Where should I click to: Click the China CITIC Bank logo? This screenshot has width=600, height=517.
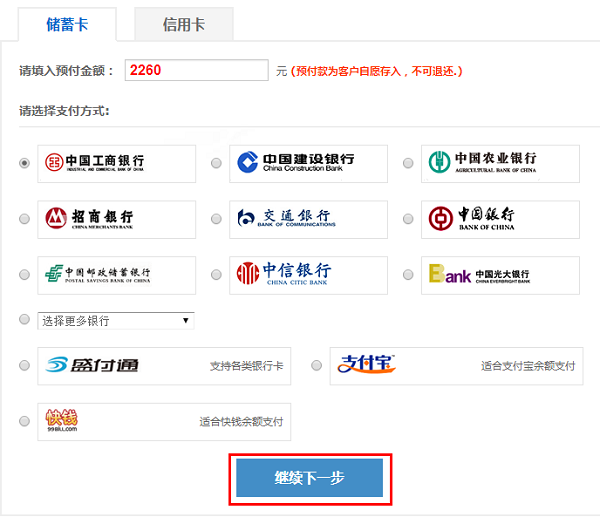(x=308, y=273)
